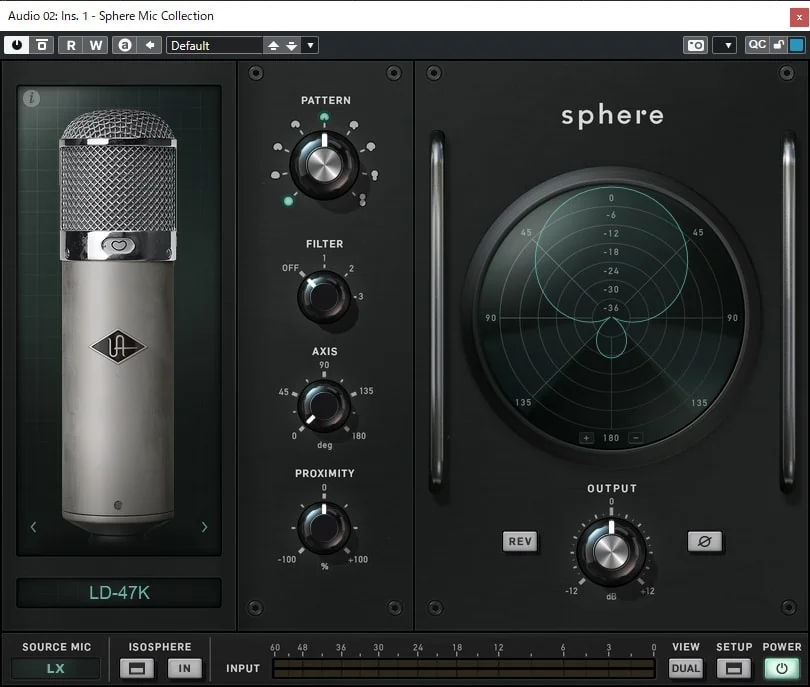Select the next microphone with the right chevron
The width and height of the screenshot is (810, 687).
pos(205,527)
